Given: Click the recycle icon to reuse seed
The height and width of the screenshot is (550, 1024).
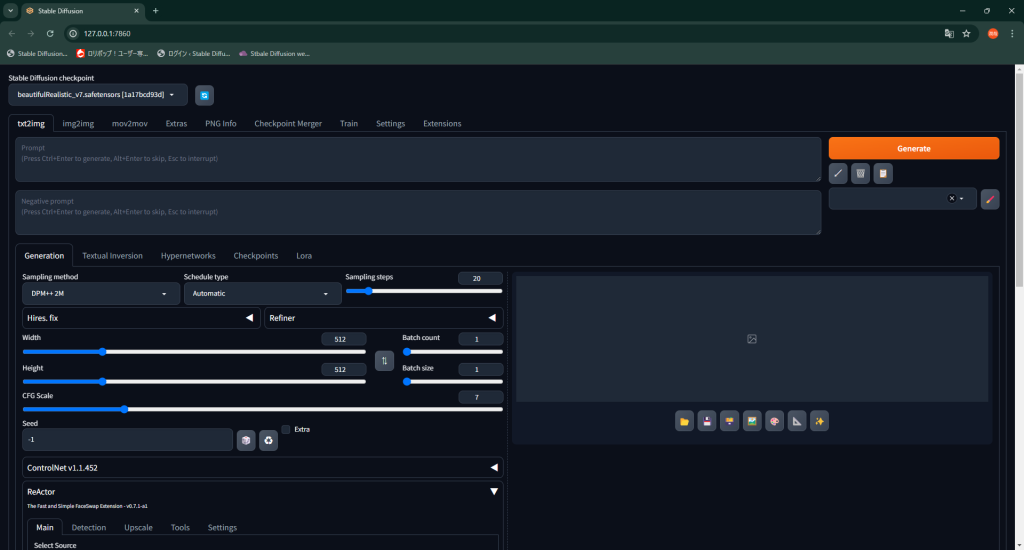Looking at the screenshot, I should [268, 440].
